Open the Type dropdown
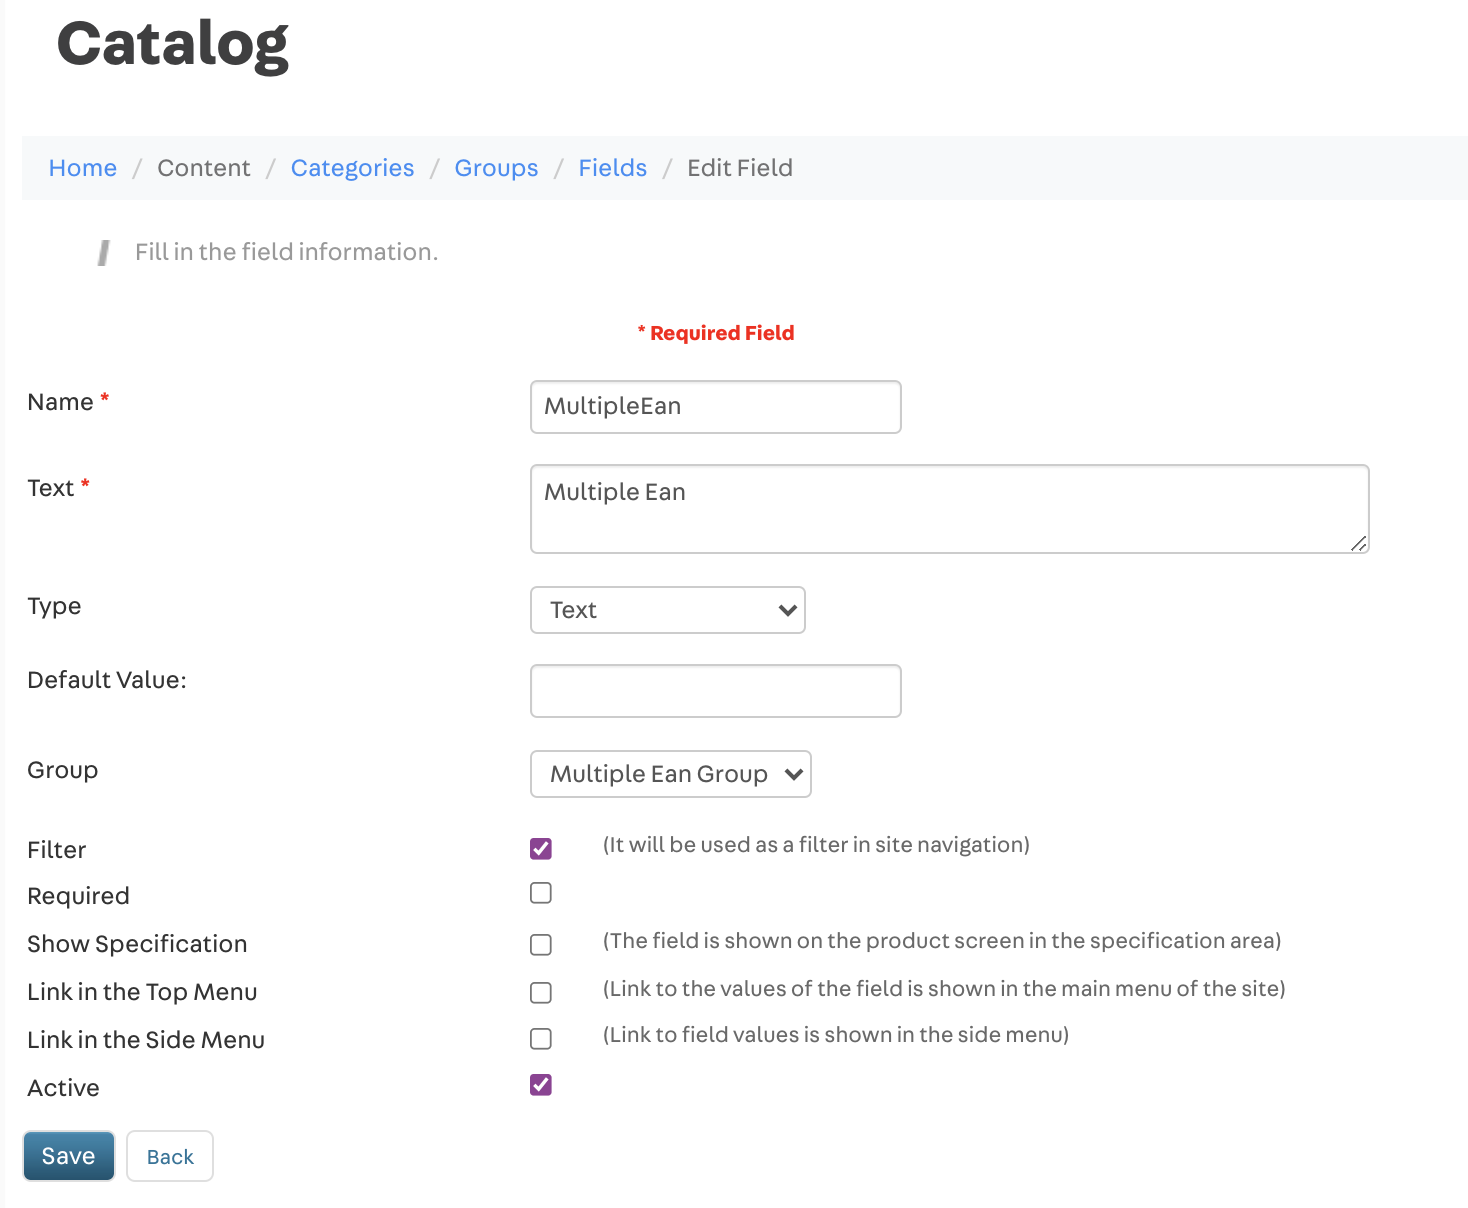Screen dimensions: 1468x1208 (x=667, y=610)
